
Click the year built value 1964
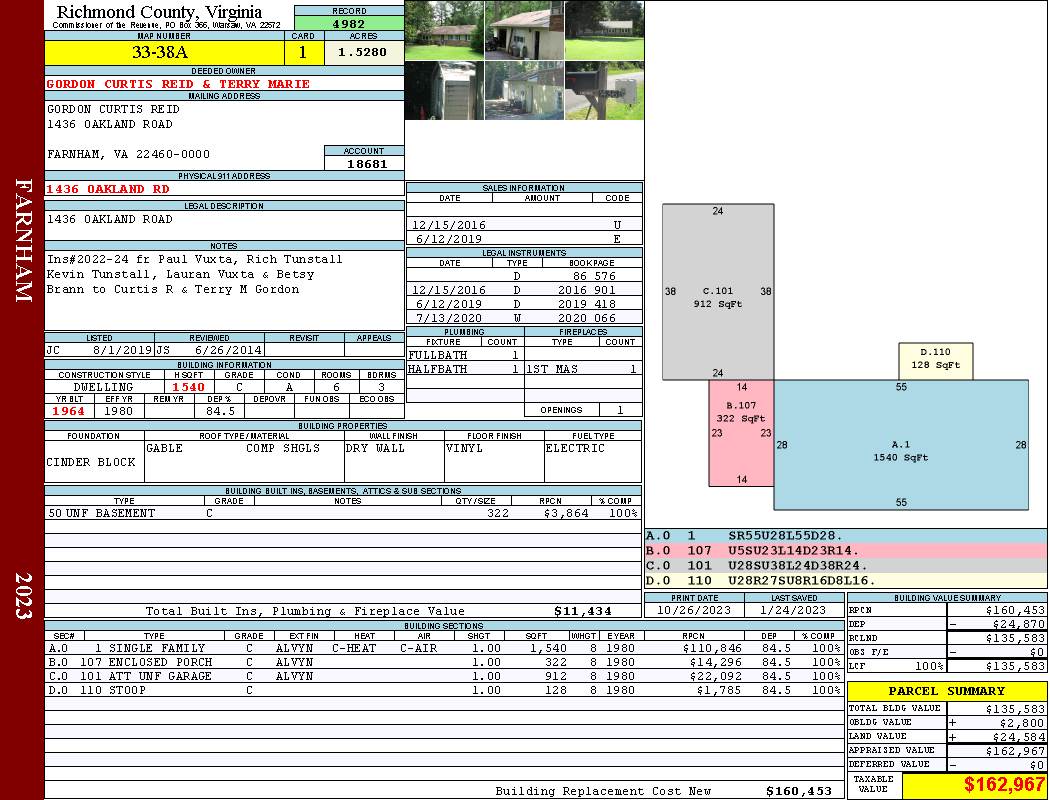68,411
